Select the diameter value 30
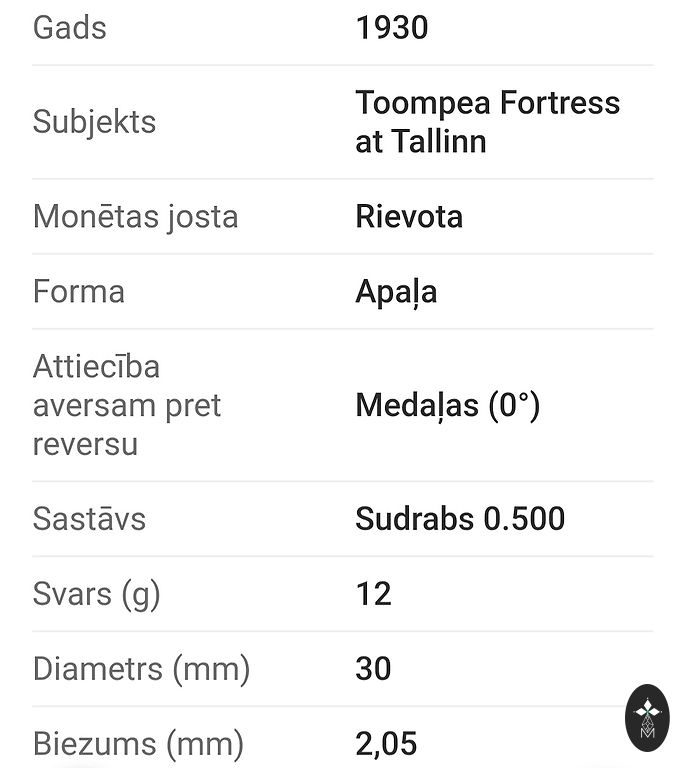 373,669
